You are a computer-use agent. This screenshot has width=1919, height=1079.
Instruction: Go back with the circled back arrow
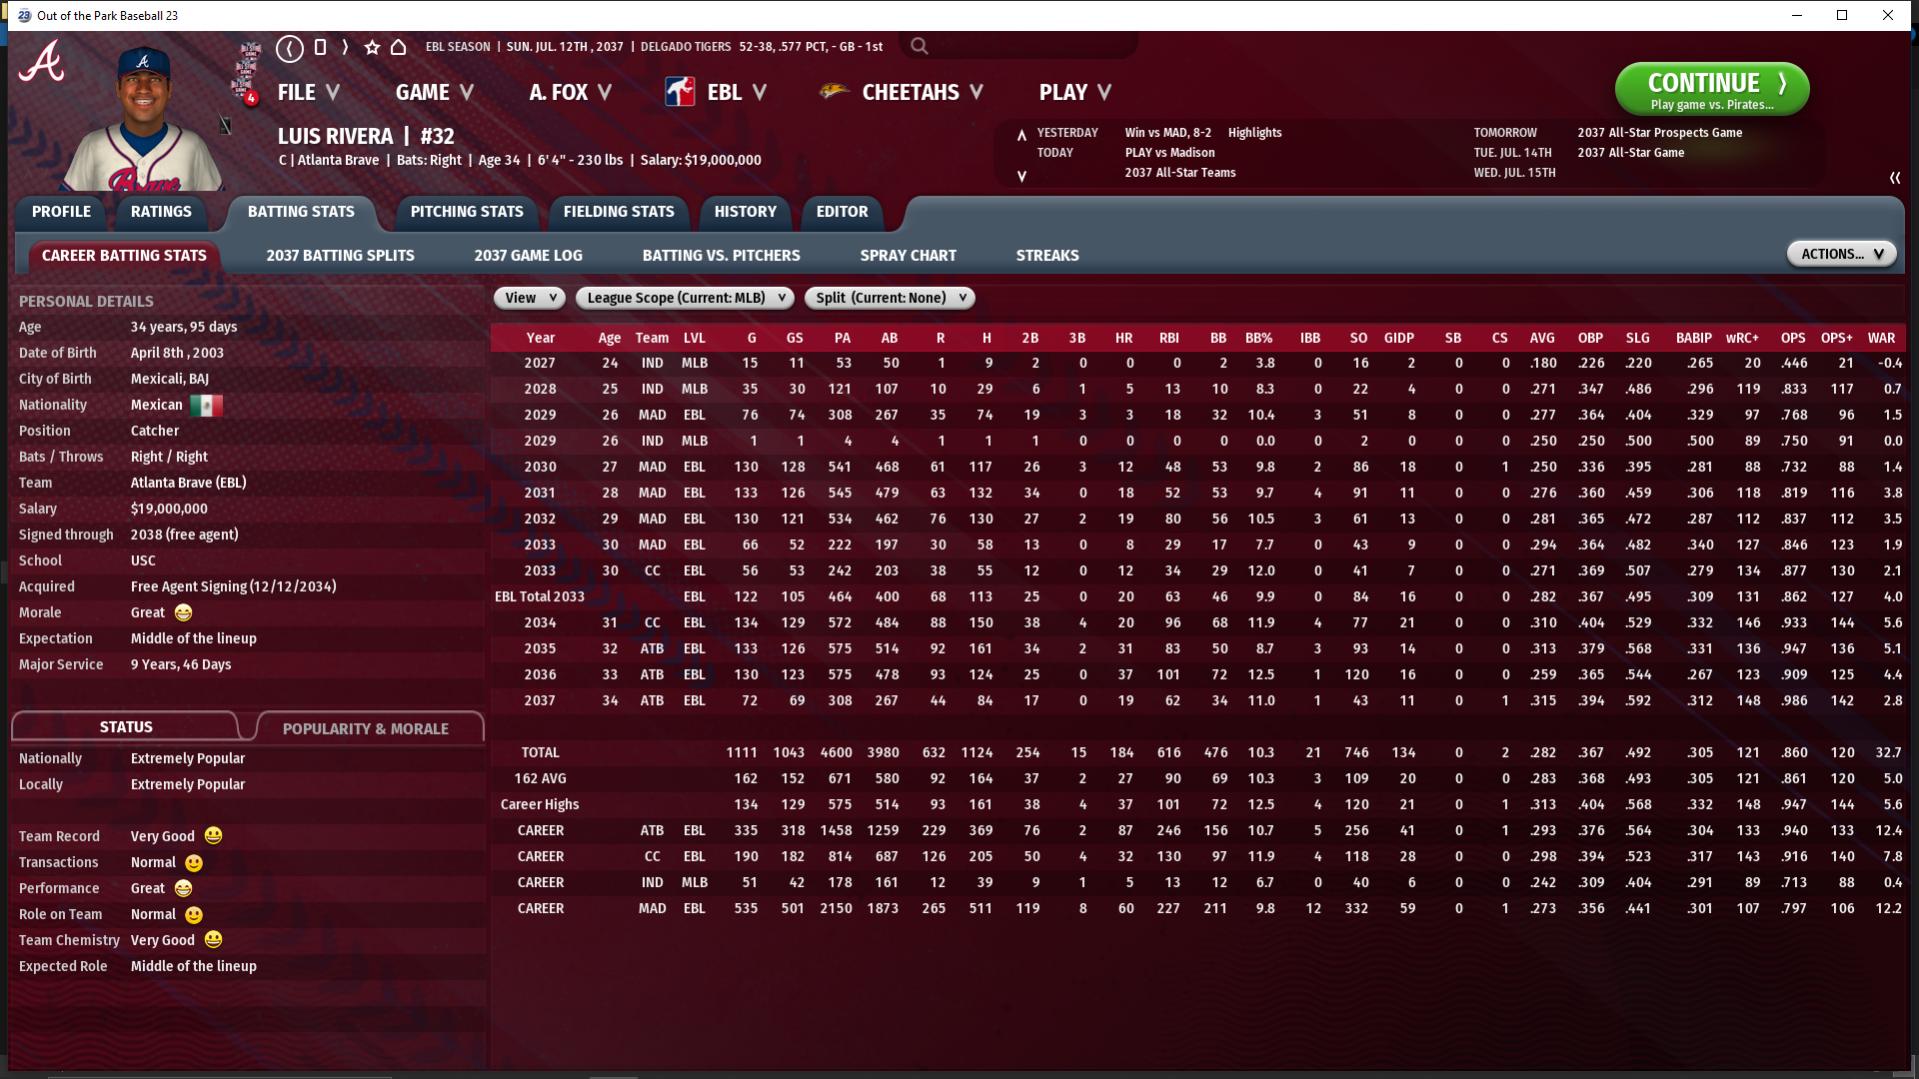(x=290, y=47)
